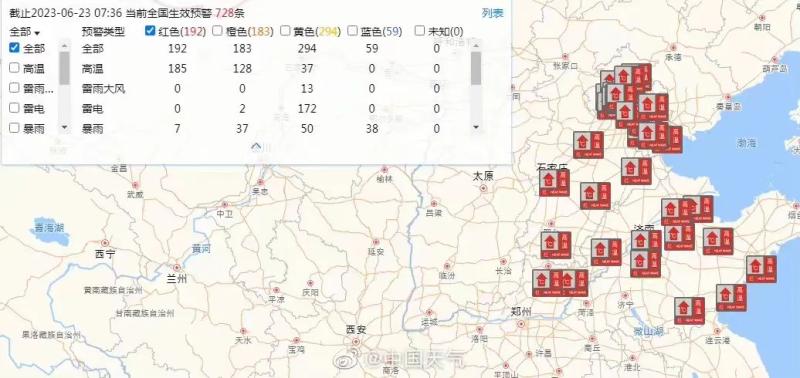
Task: Click the down arrow of the table scrollbar
Action: tap(476, 127)
